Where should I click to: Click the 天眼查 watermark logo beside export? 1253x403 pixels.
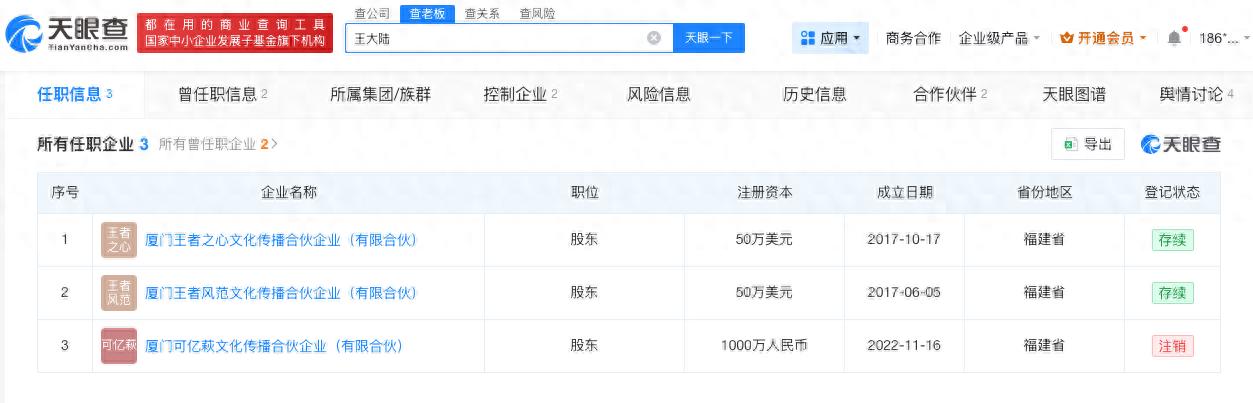[1181, 144]
